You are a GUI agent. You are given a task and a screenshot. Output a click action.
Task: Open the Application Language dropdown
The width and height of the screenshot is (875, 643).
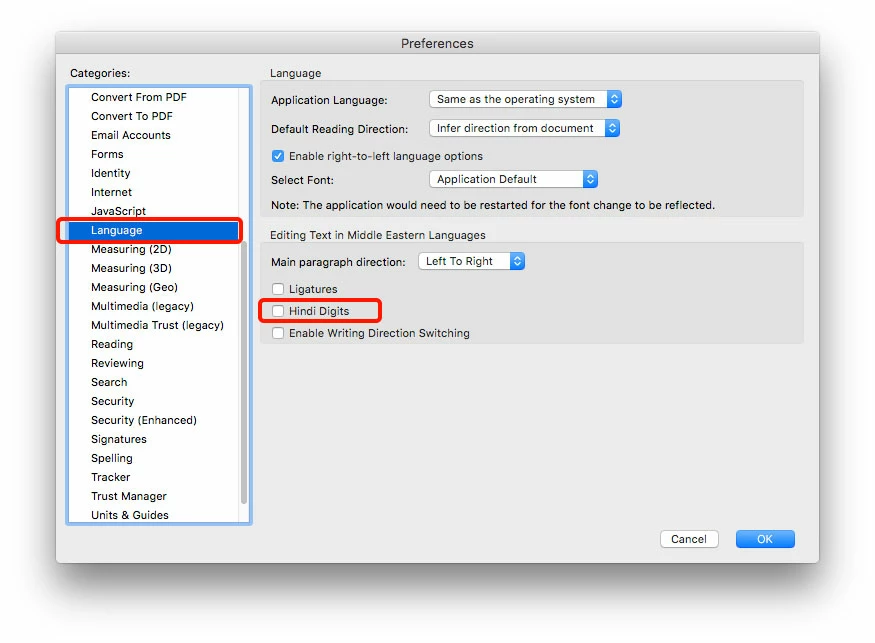[525, 99]
